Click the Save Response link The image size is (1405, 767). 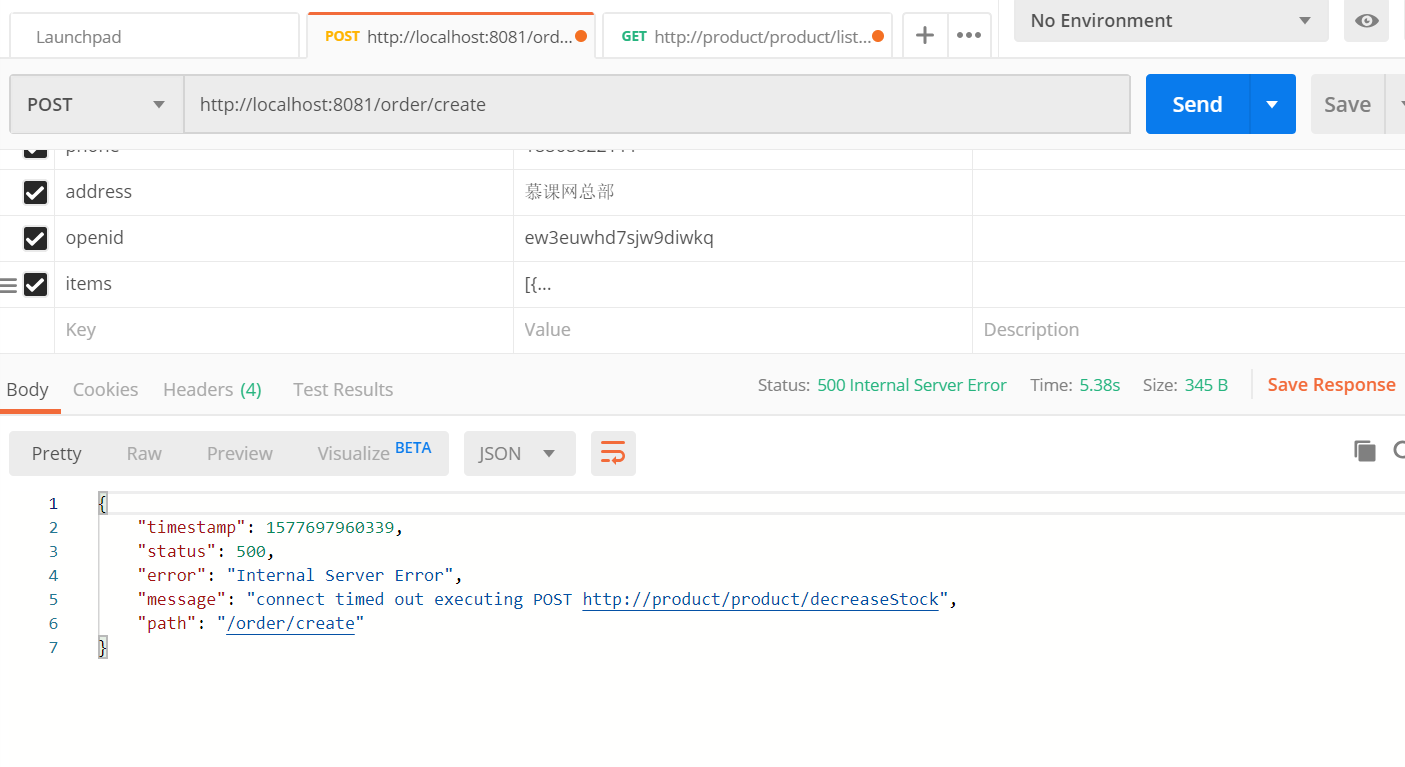(x=1331, y=385)
